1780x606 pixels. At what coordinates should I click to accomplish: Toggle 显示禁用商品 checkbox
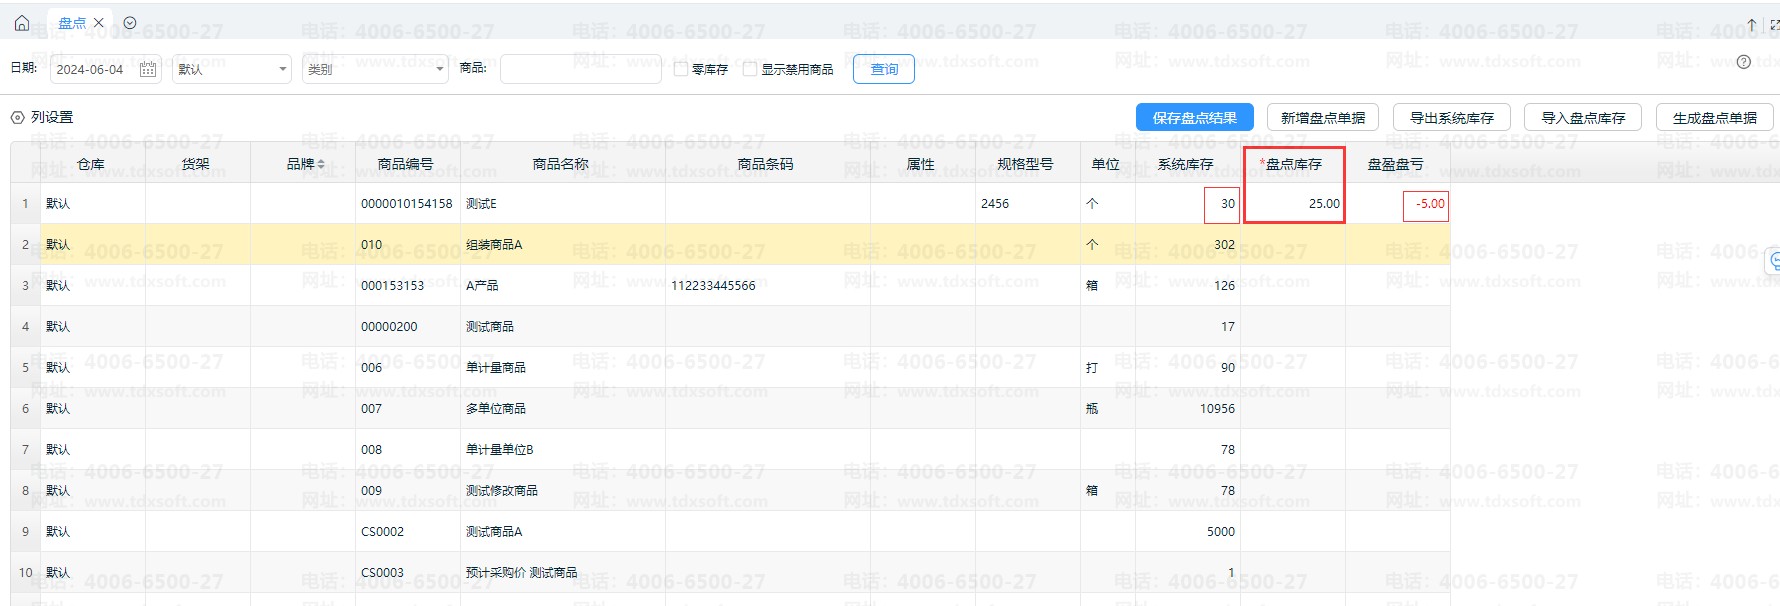(x=750, y=69)
